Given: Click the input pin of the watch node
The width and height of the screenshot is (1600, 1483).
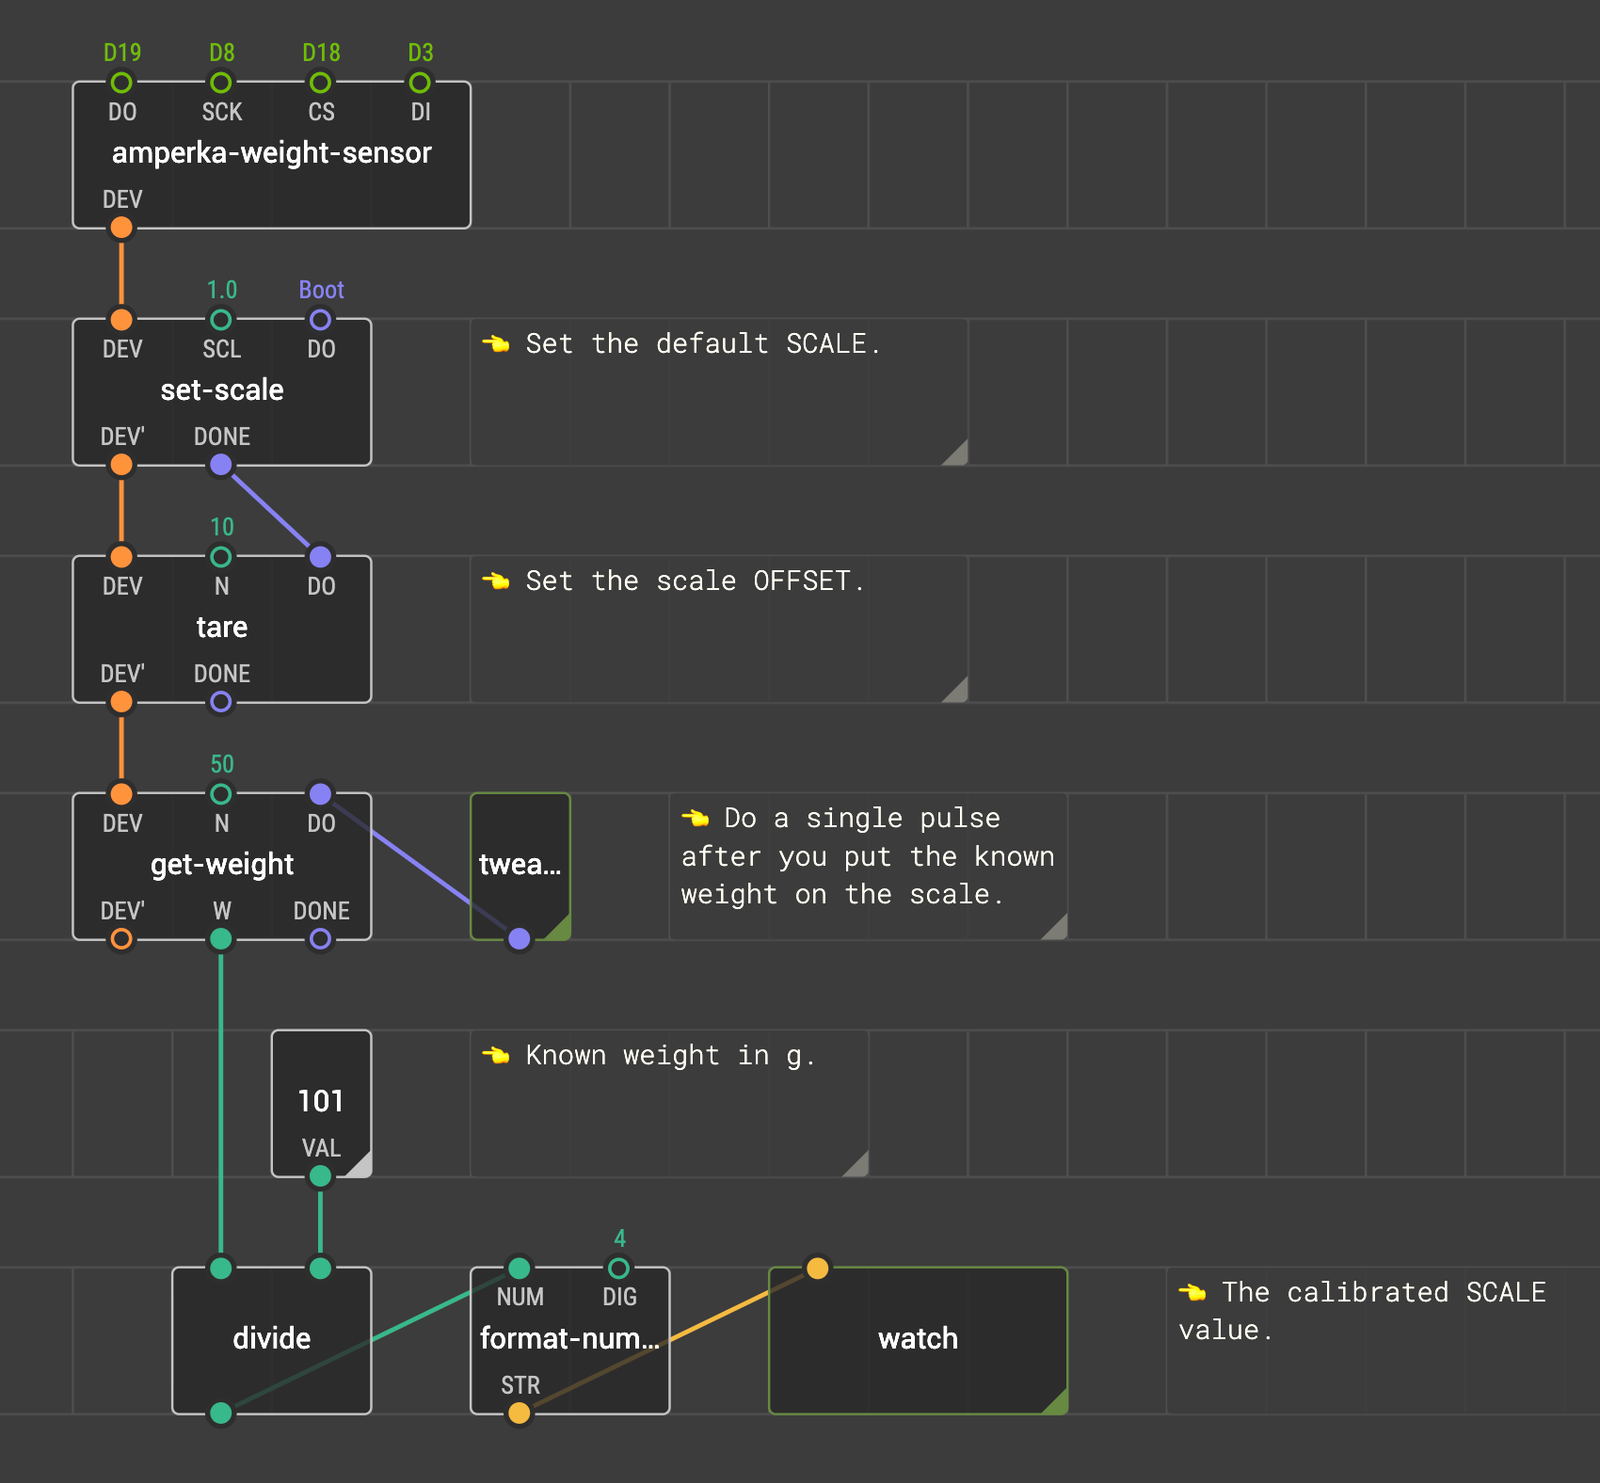Looking at the screenshot, I should click(818, 1268).
